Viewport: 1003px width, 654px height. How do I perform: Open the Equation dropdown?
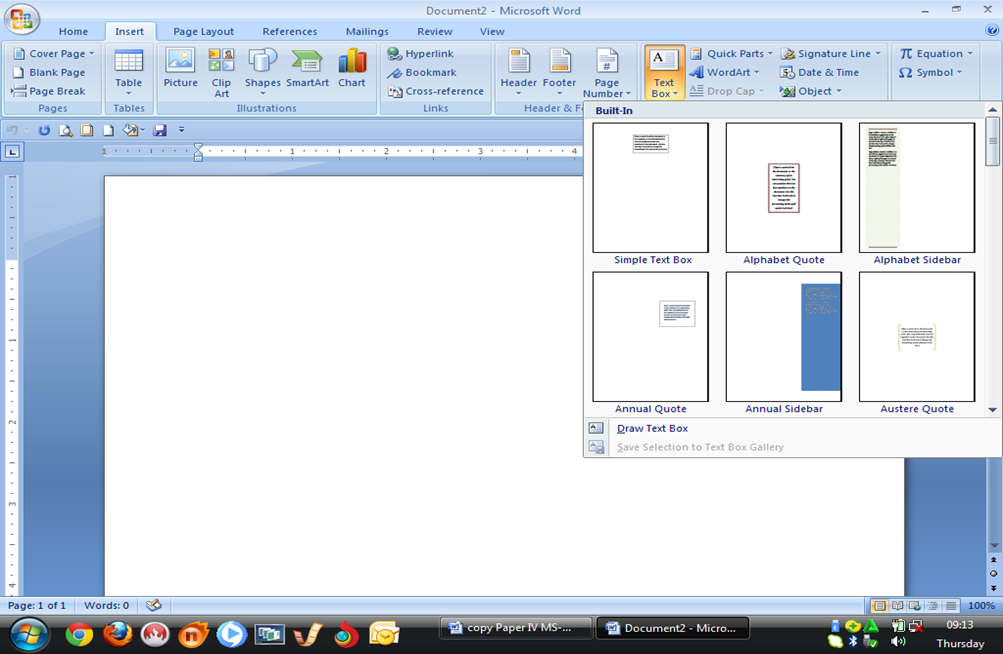(936, 54)
